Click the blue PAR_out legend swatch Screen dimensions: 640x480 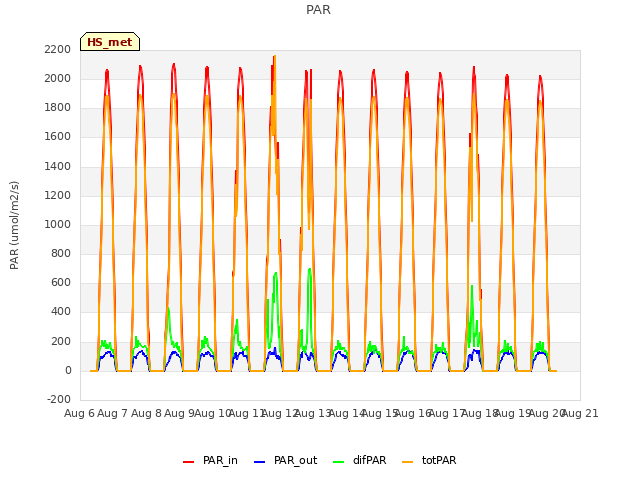(260, 462)
